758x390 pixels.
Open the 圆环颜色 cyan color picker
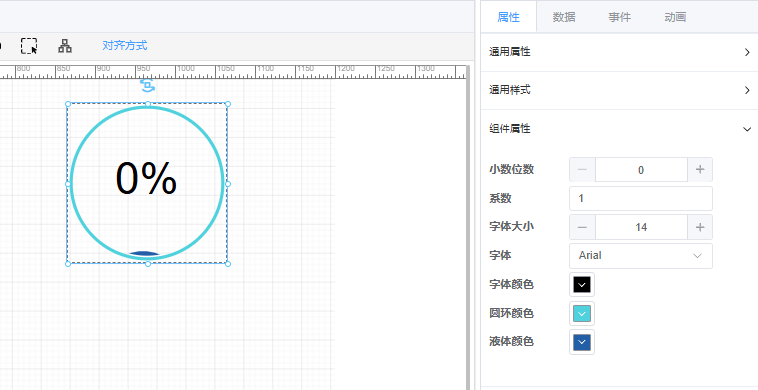pyautogui.click(x=582, y=314)
